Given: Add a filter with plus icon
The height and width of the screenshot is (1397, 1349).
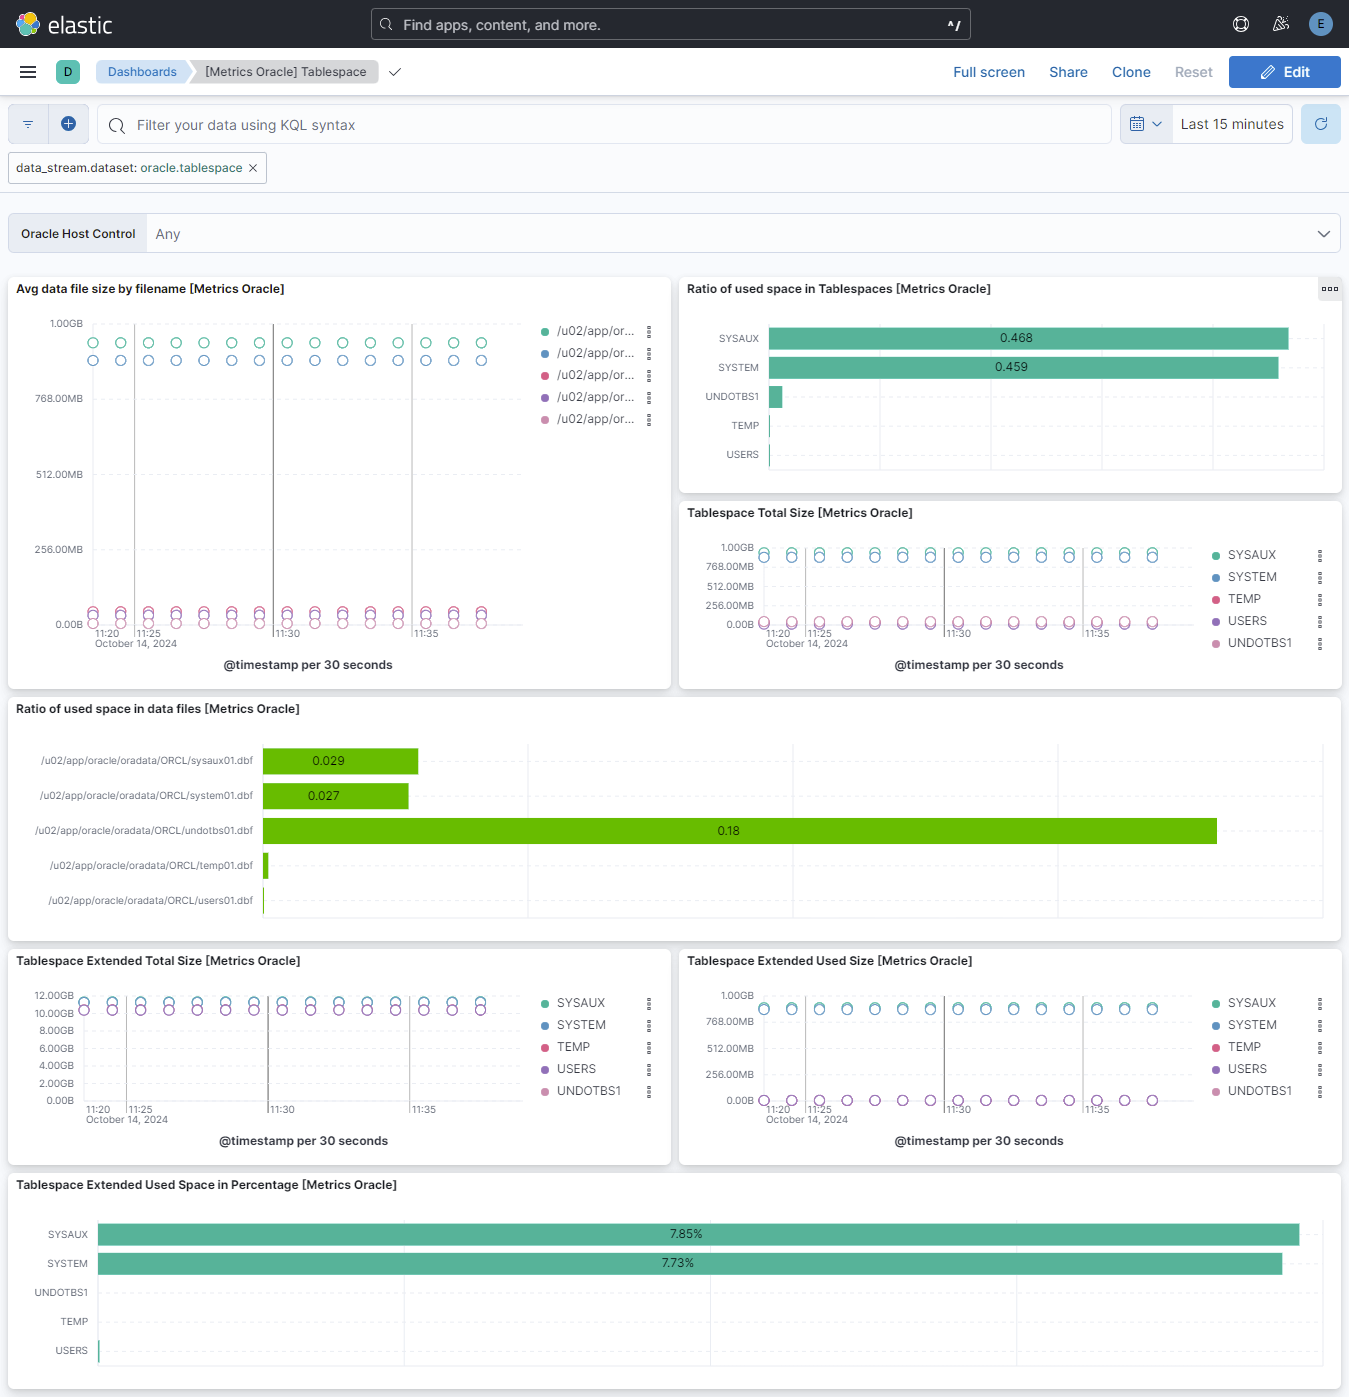Looking at the screenshot, I should pos(68,124).
